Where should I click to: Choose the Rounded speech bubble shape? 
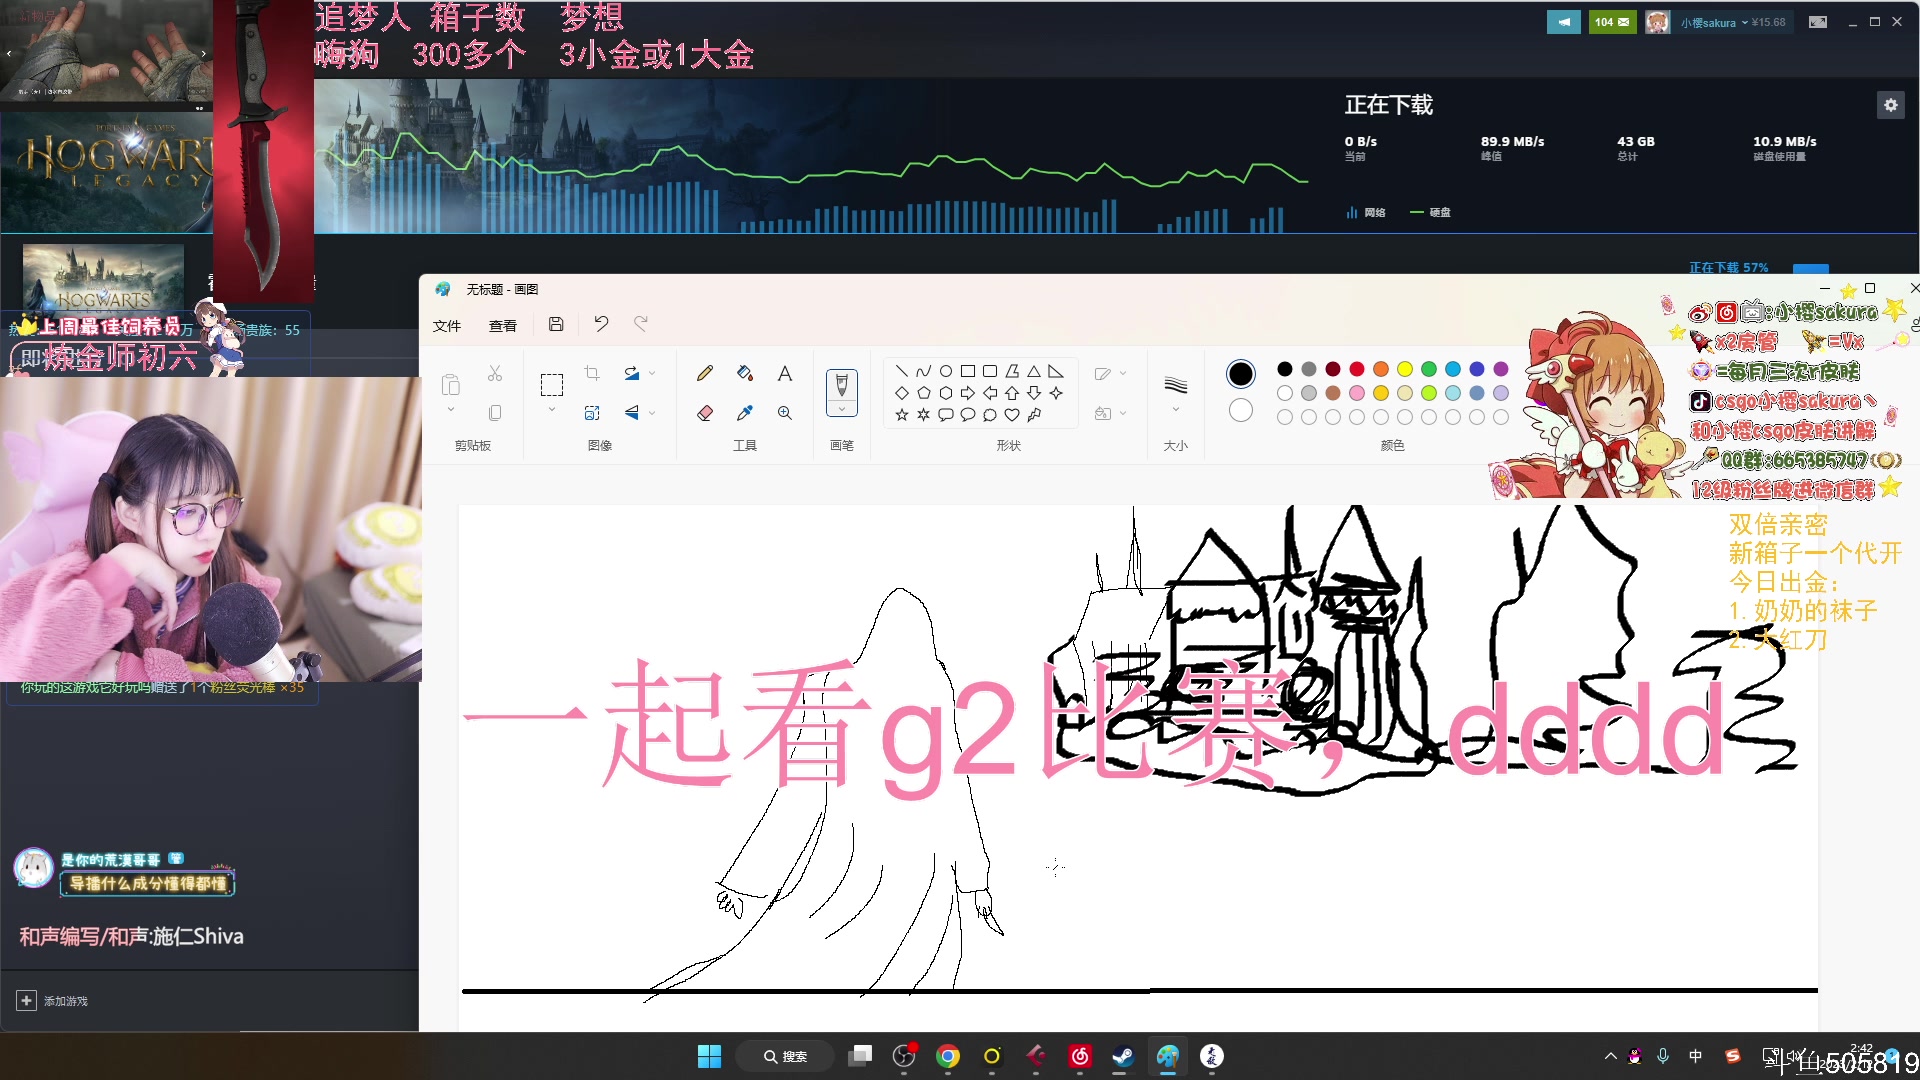946,415
